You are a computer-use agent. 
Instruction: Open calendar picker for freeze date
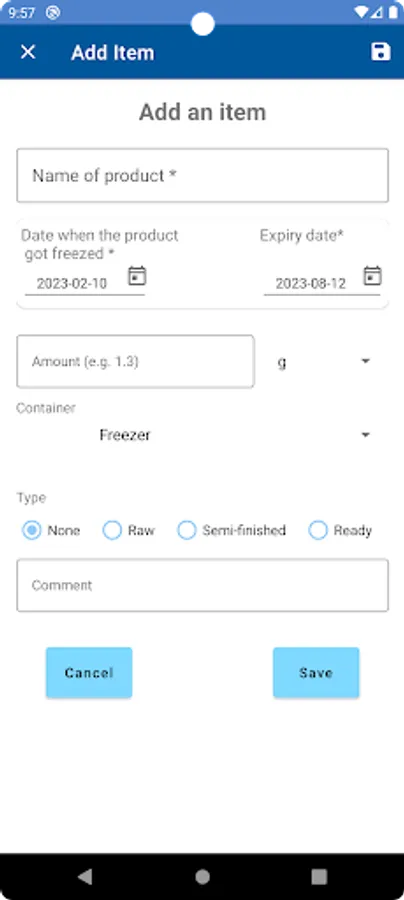pos(137,276)
